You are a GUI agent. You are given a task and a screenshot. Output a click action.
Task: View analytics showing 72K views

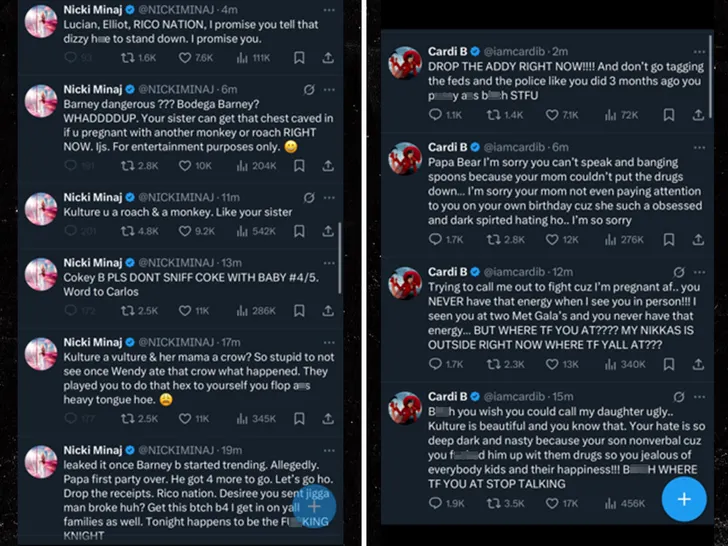coord(623,115)
